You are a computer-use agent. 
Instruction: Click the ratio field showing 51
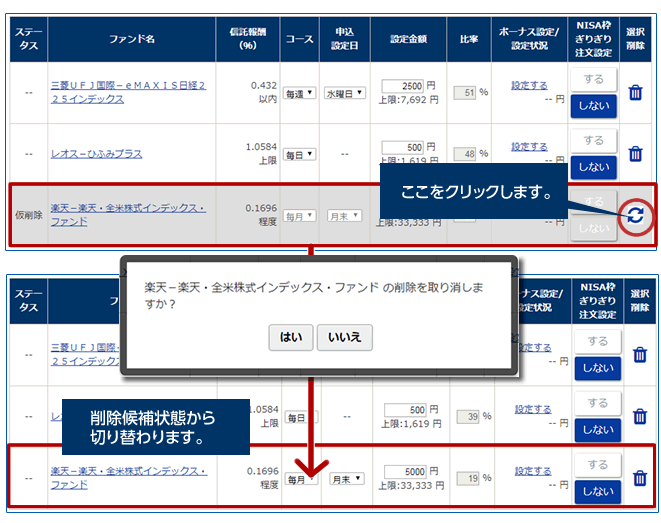(465, 93)
